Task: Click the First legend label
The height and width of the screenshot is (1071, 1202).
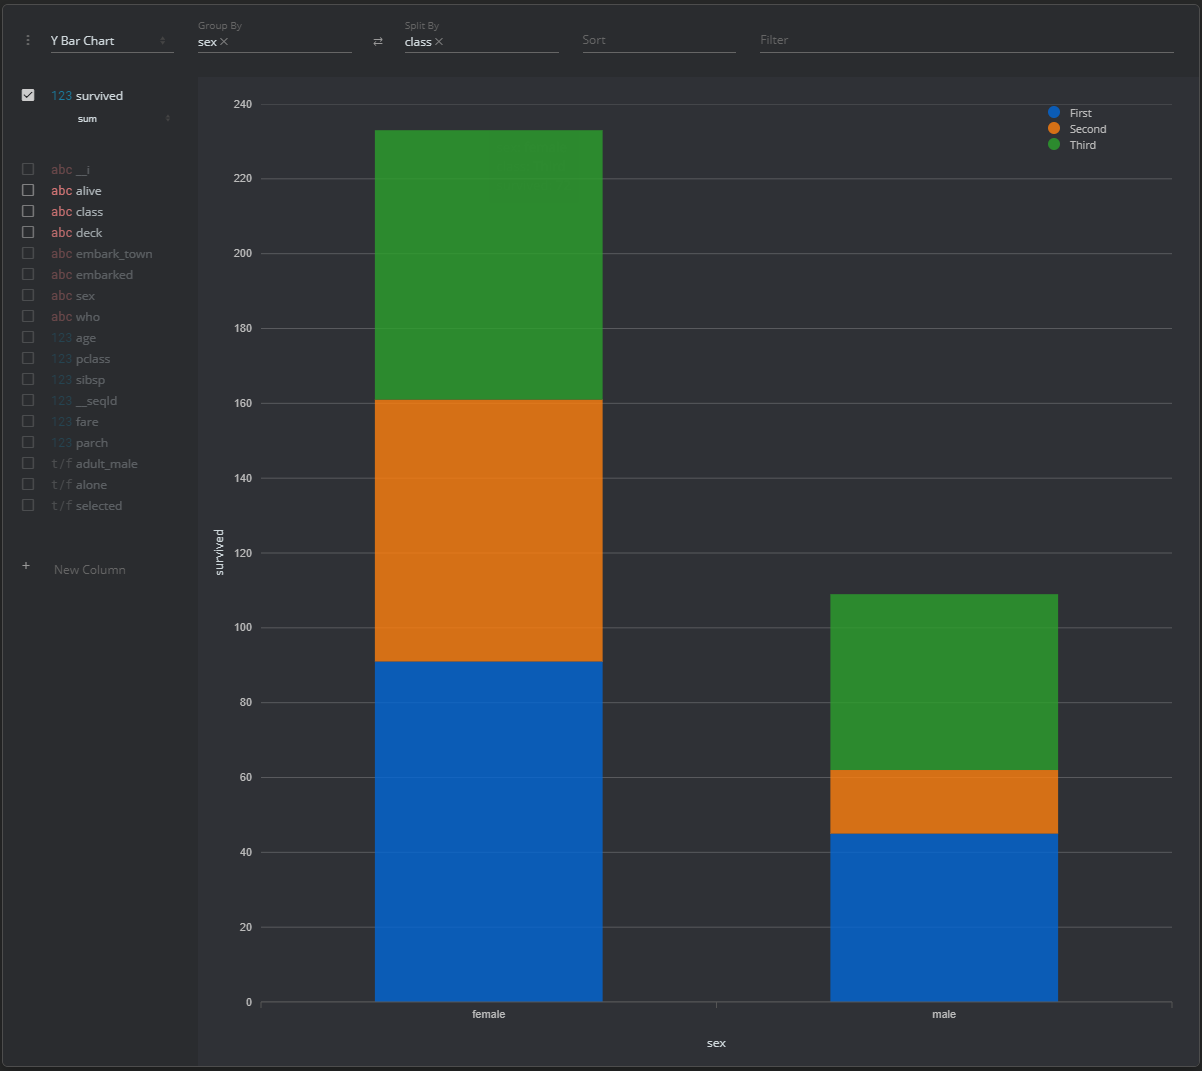Action: 1081,113
